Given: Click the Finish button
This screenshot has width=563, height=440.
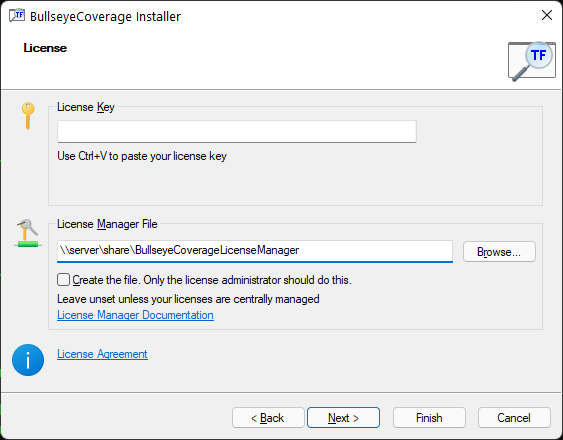Looking at the screenshot, I should tap(429, 418).
